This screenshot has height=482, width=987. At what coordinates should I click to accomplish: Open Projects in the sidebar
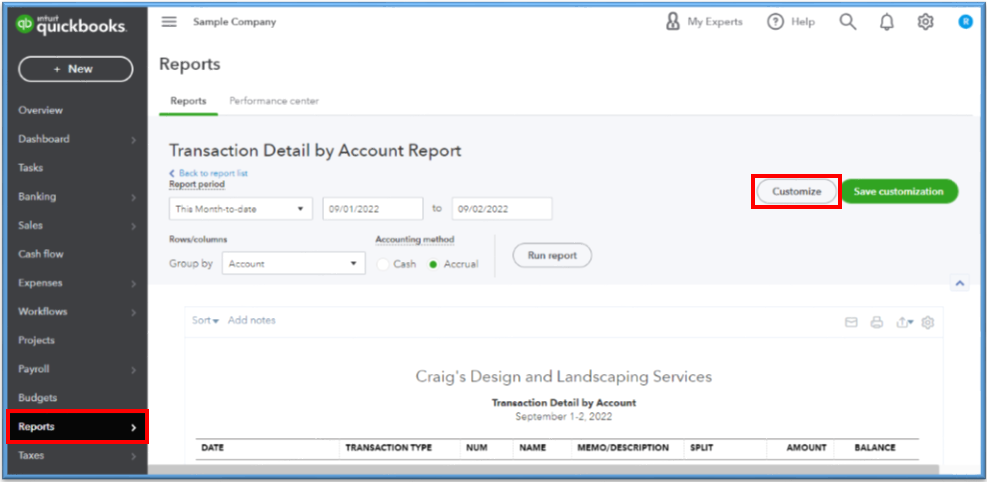[x=37, y=340]
